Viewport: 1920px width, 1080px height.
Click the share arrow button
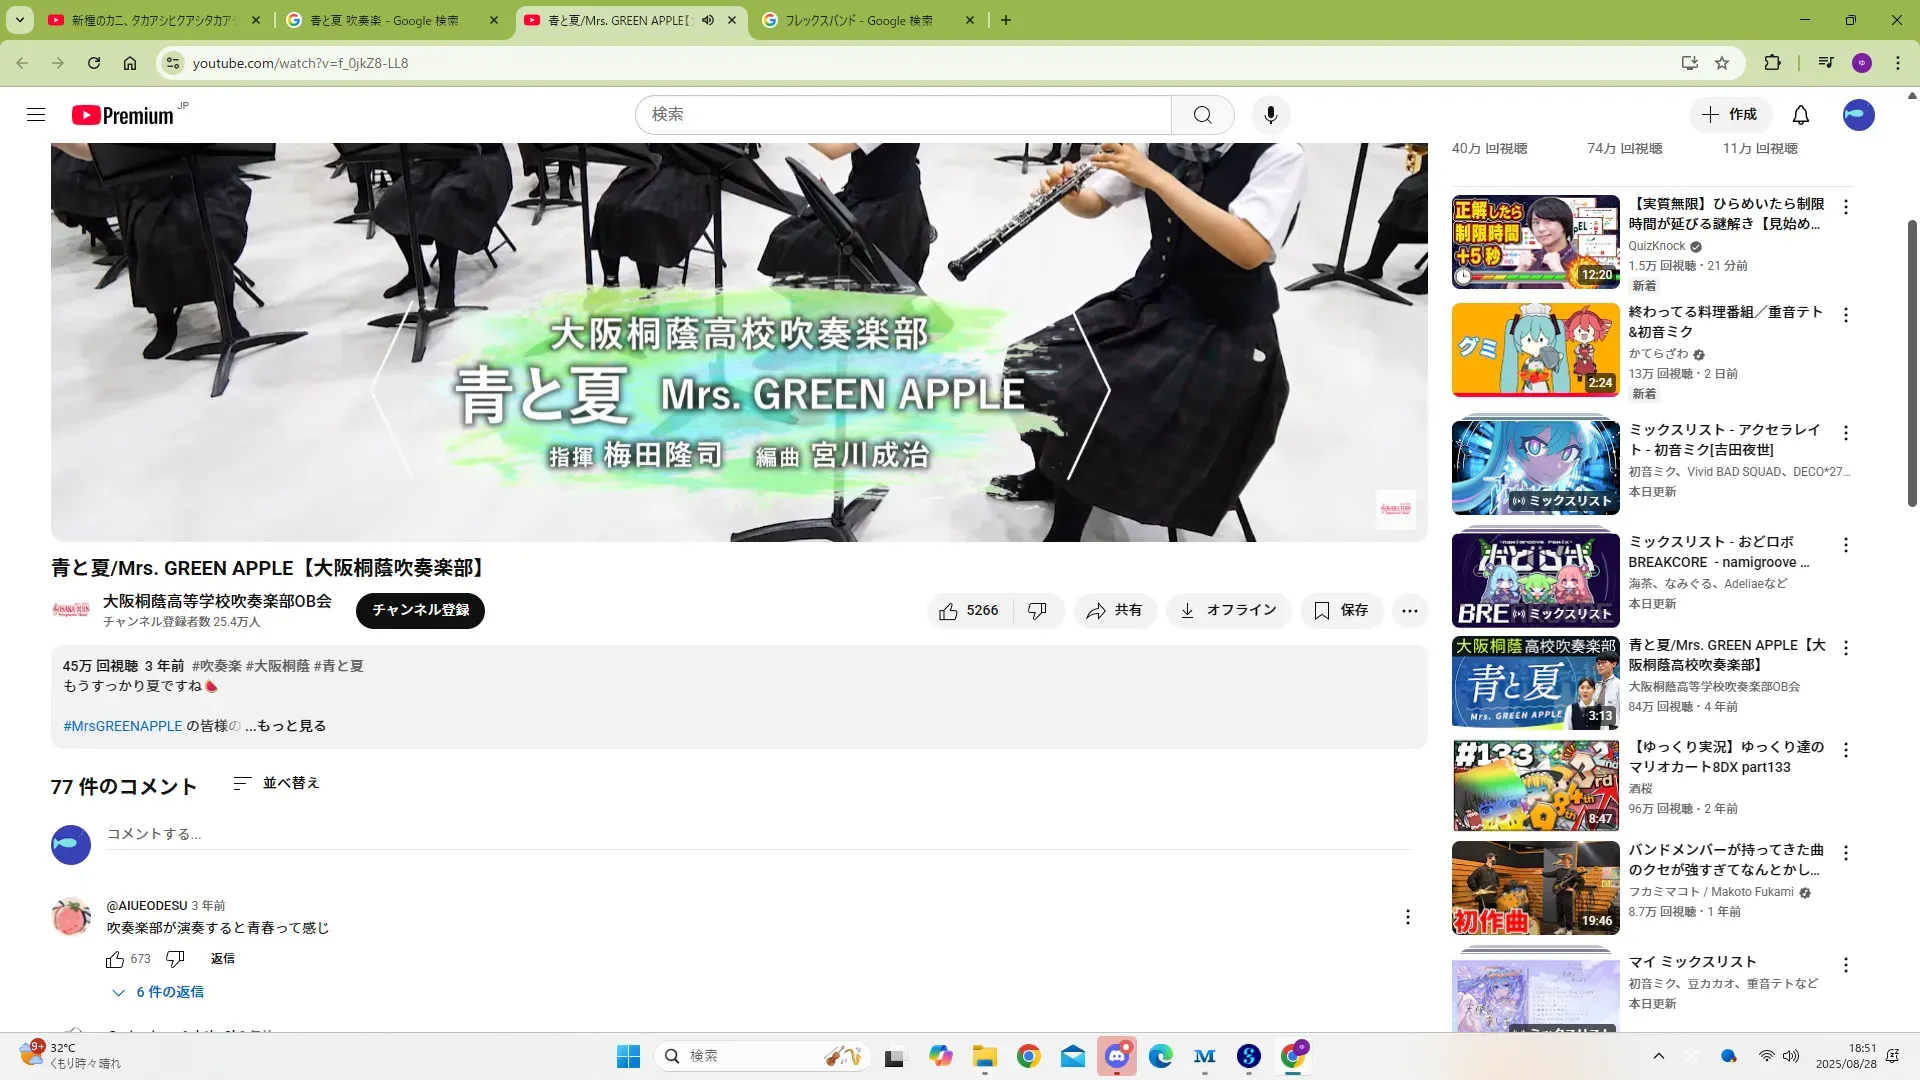1115,610
